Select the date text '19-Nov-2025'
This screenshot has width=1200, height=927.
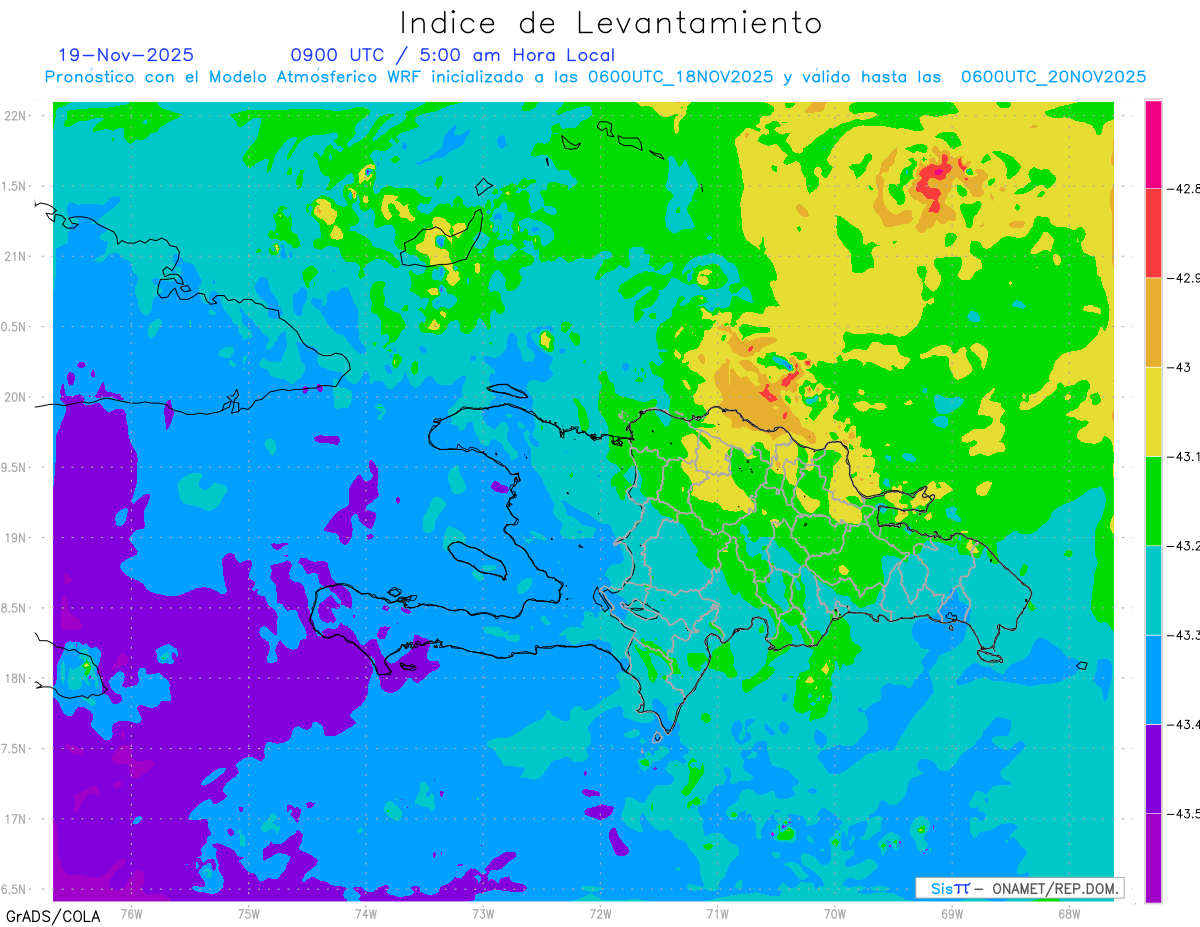(126, 55)
